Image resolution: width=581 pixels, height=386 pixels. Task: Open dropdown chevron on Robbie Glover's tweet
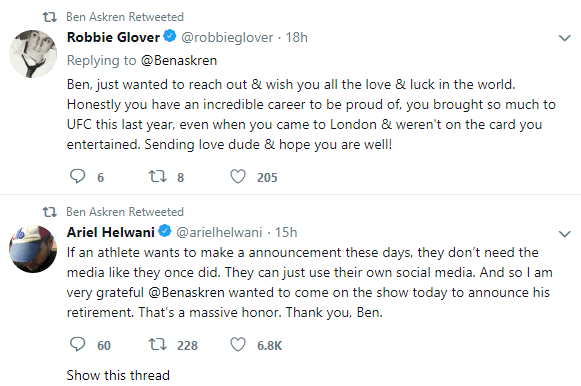[x=564, y=38]
